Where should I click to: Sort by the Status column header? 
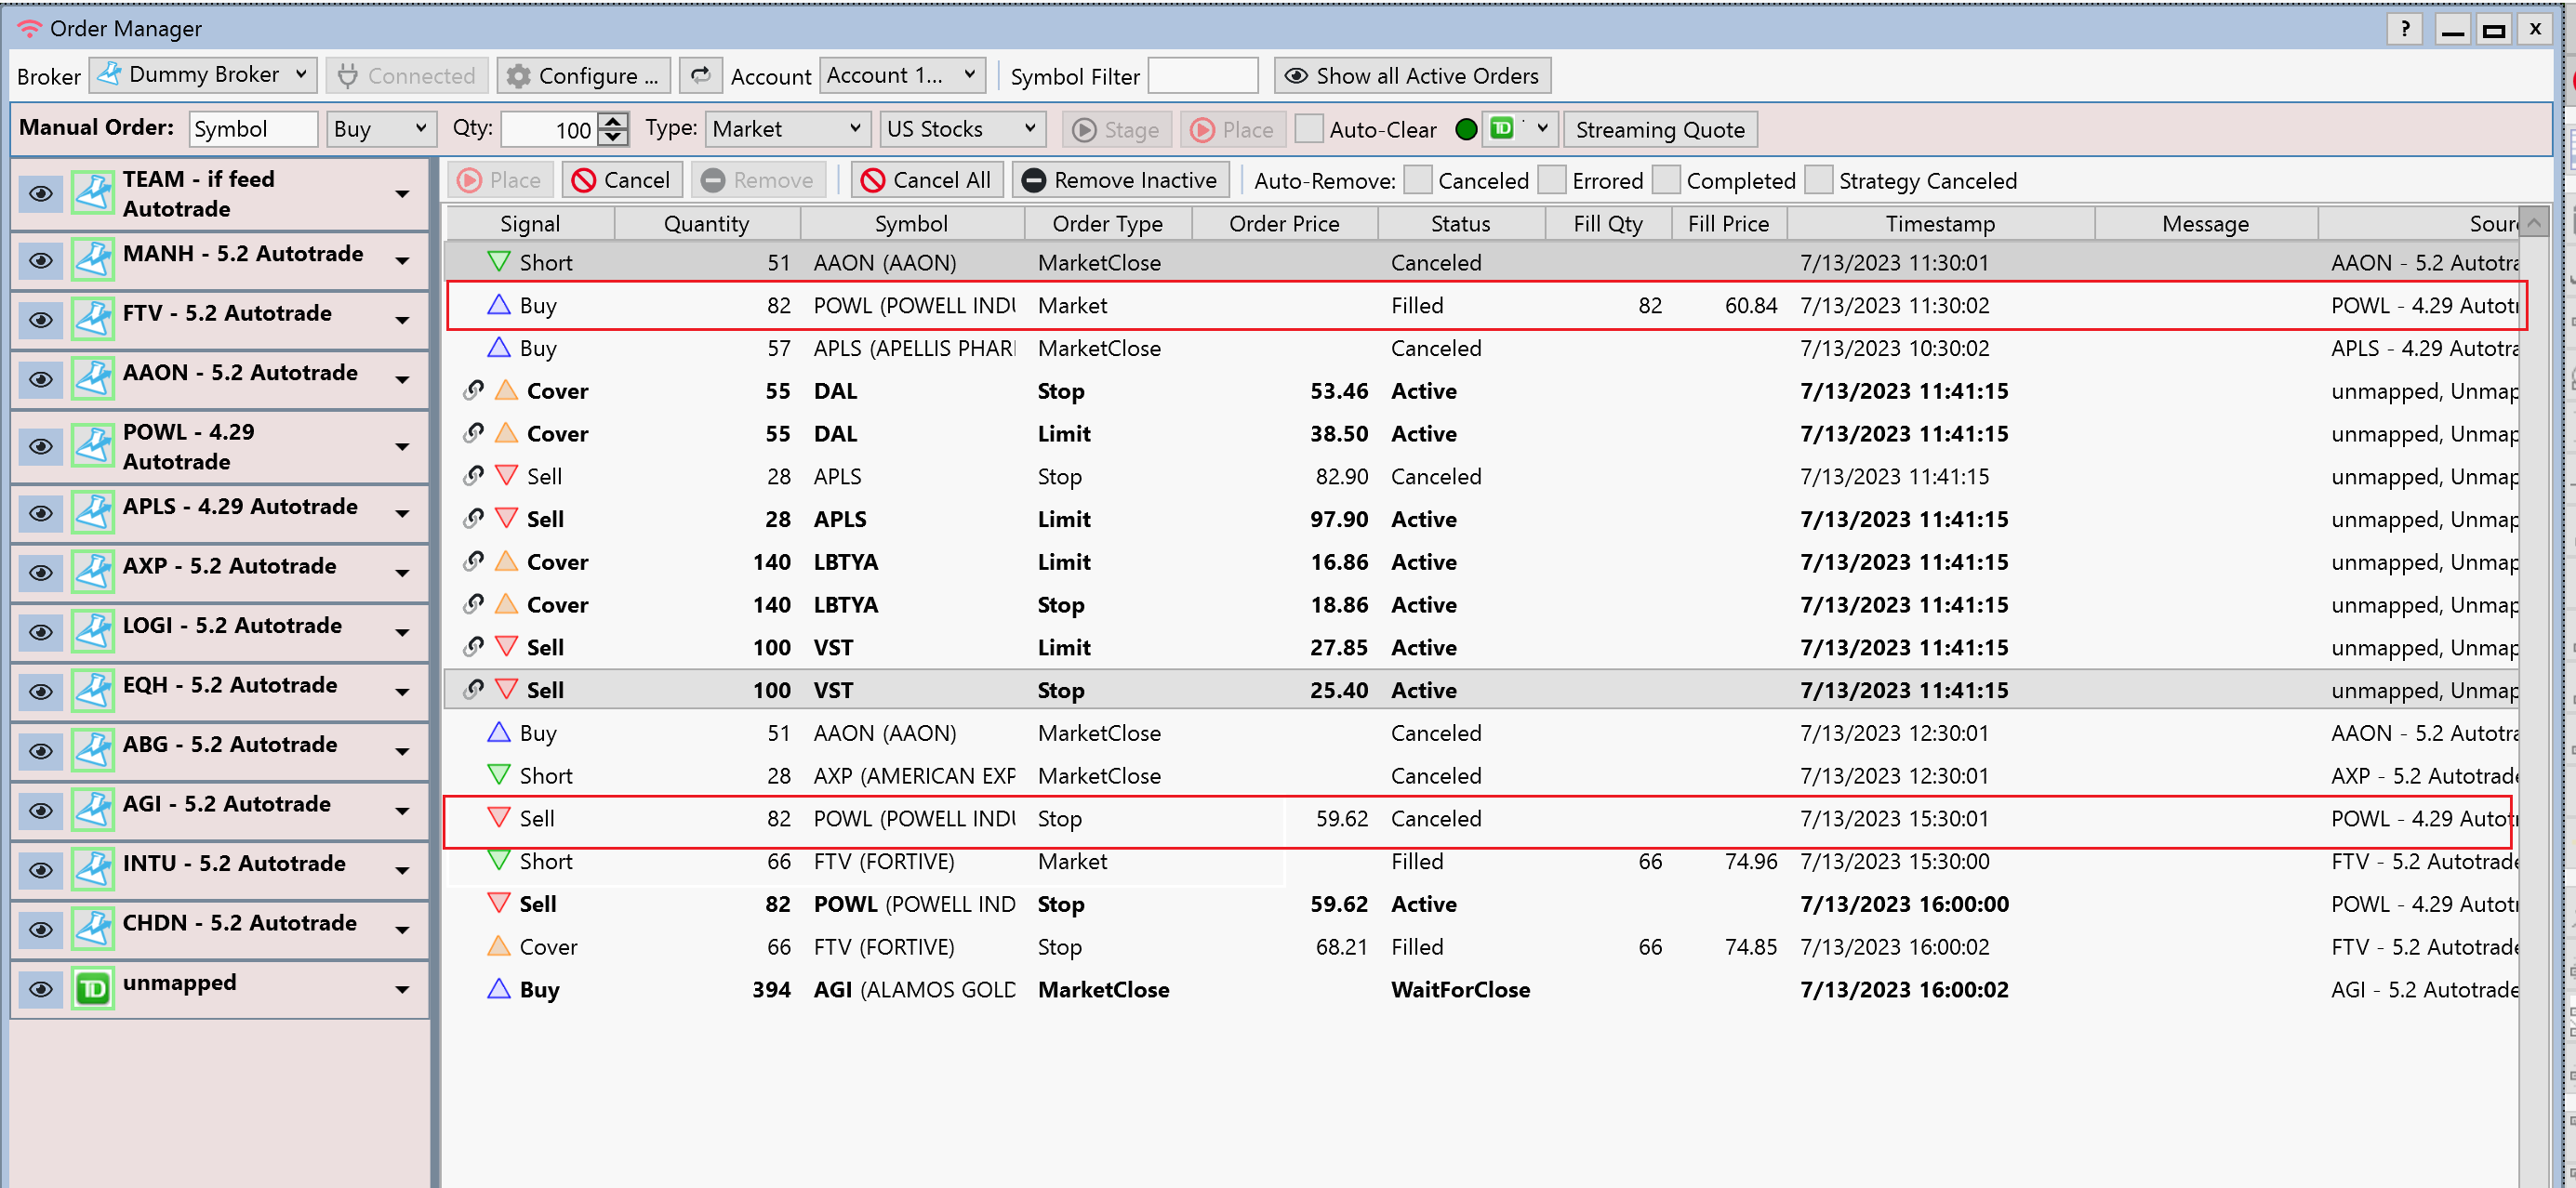(x=1459, y=224)
